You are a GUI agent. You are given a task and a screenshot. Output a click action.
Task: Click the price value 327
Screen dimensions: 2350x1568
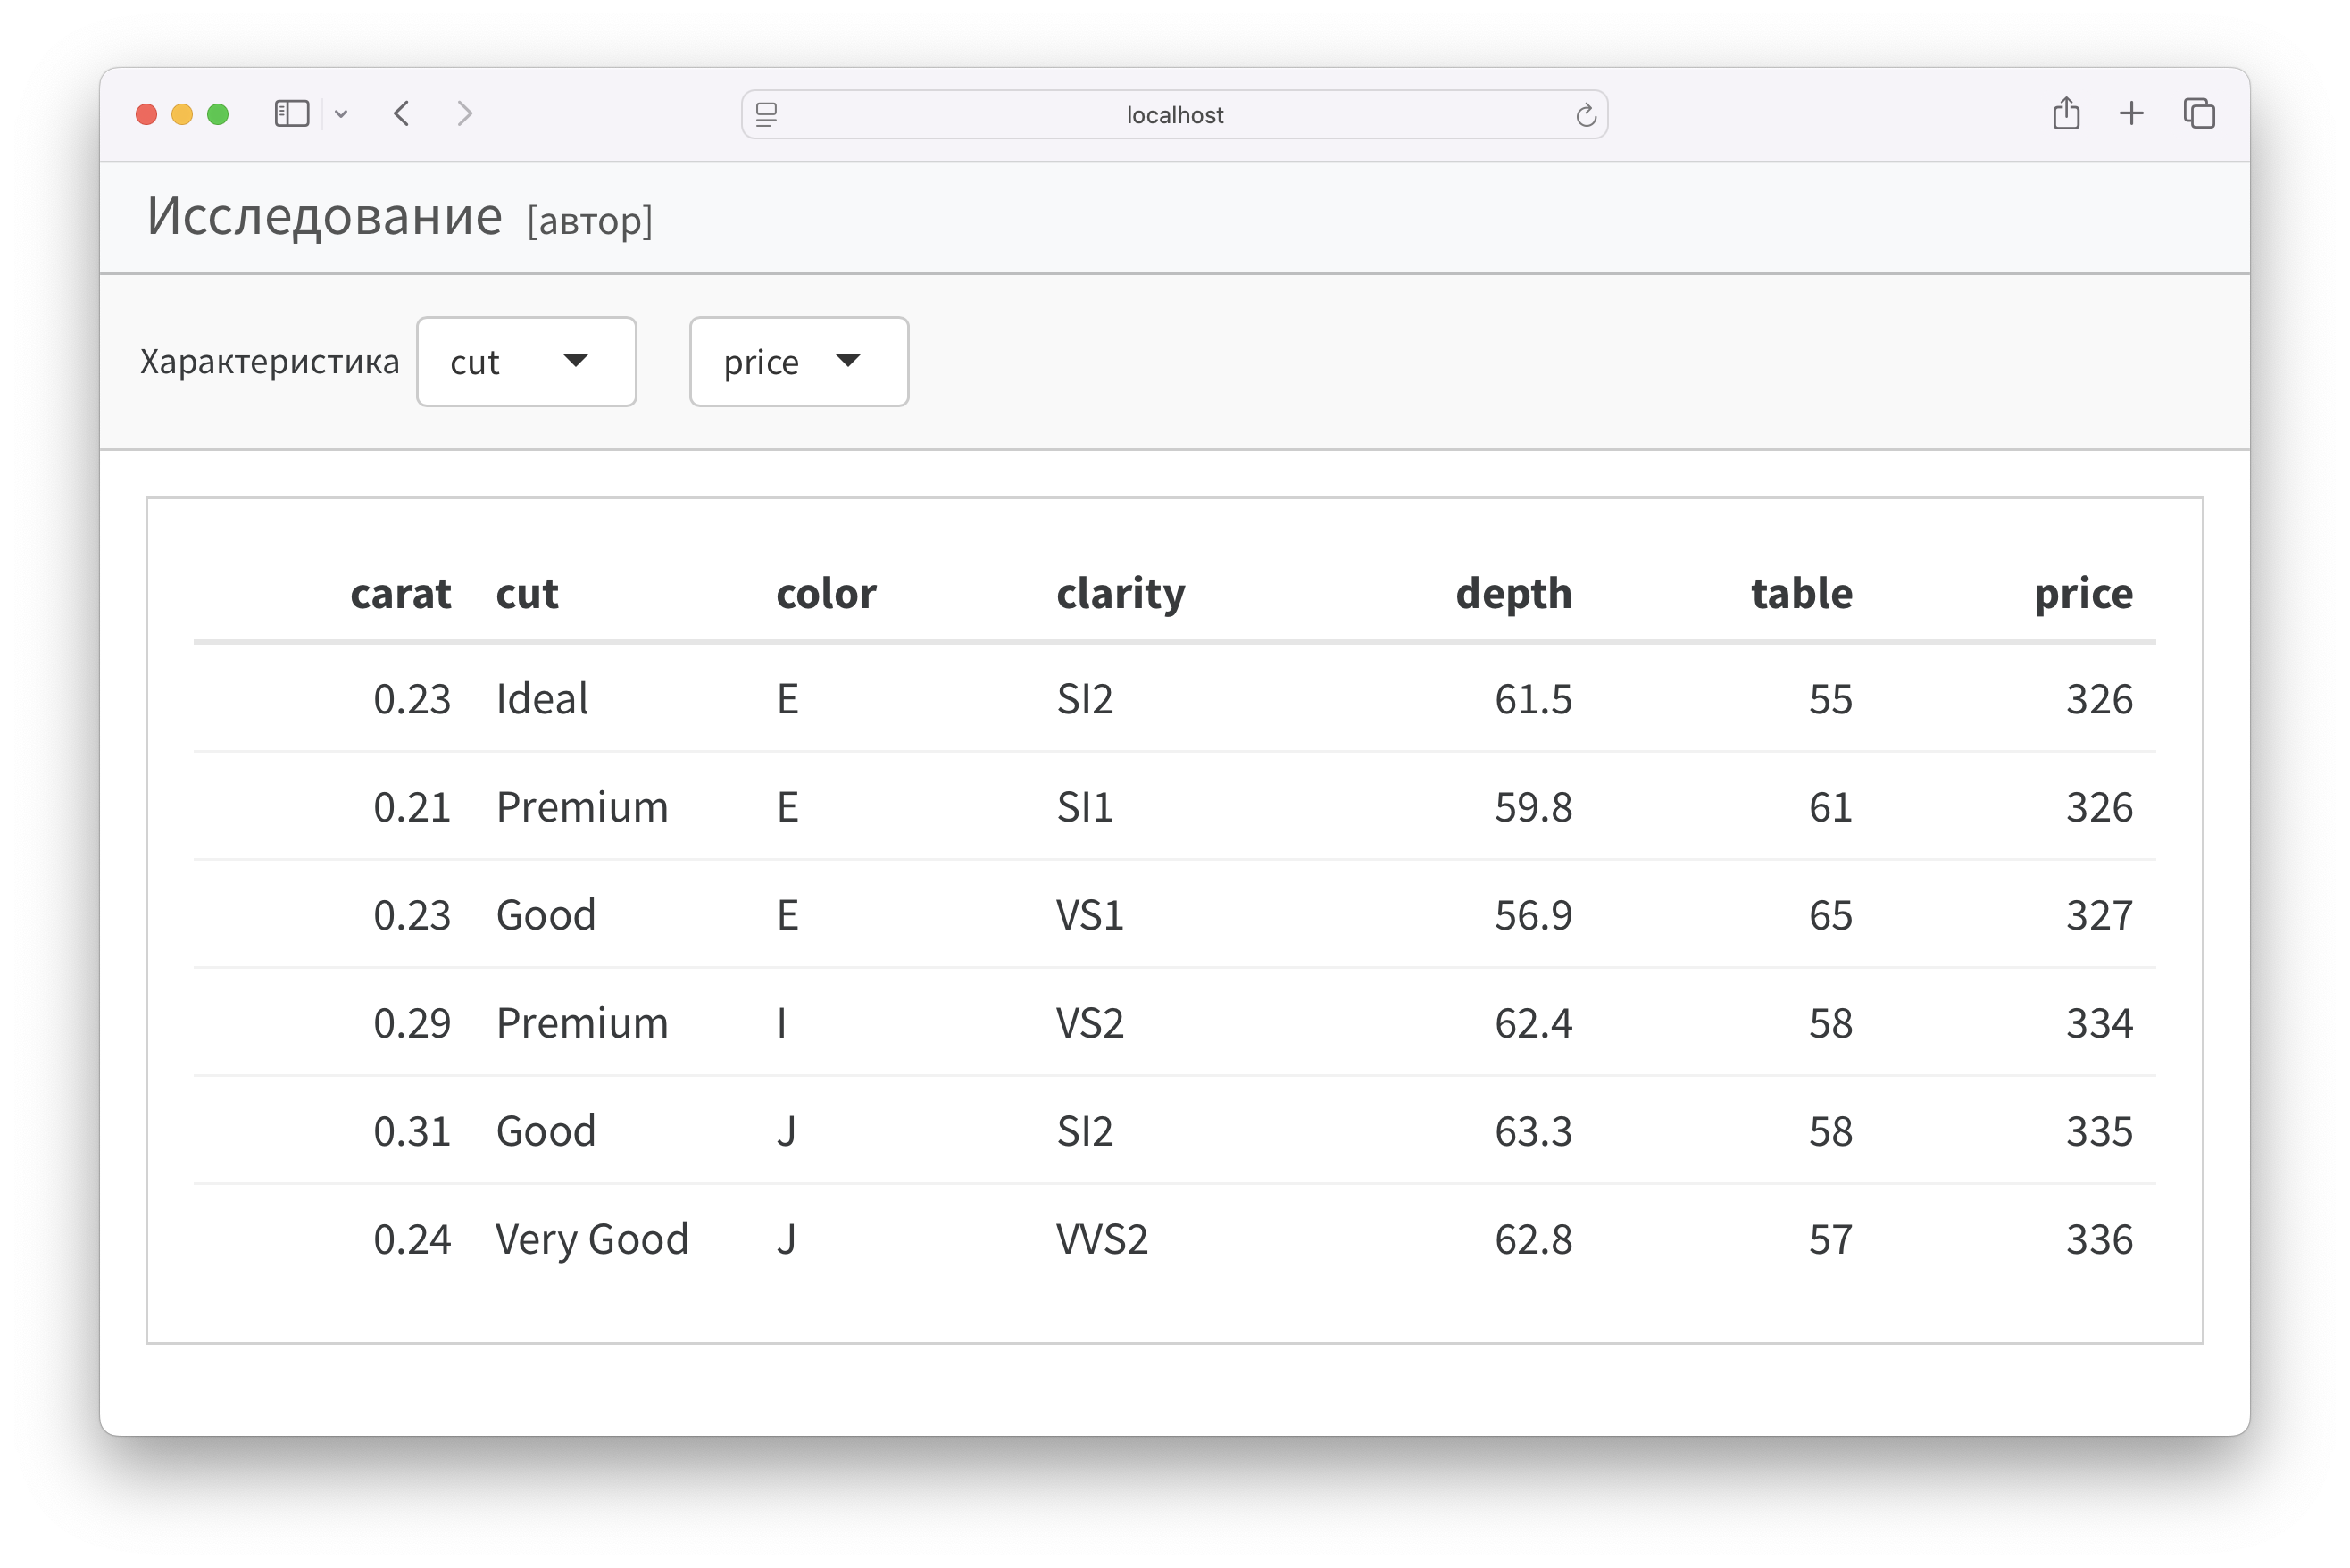(2100, 916)
